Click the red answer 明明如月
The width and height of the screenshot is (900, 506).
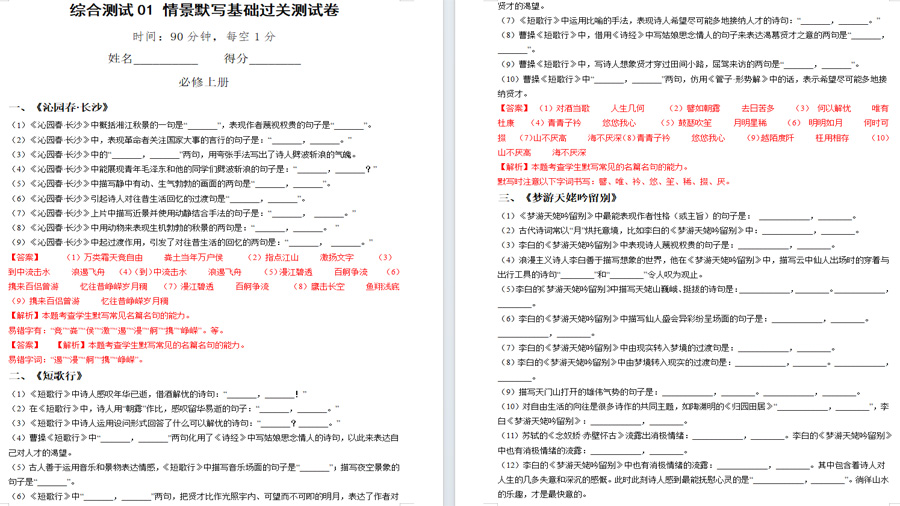[825, 123]
